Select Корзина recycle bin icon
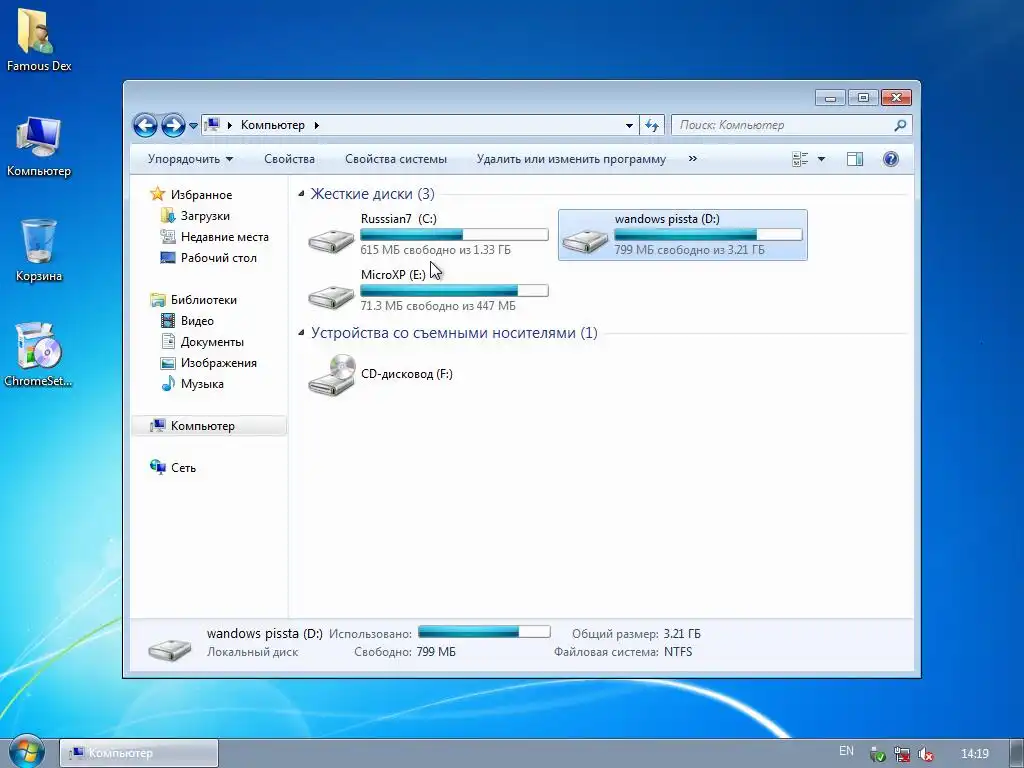 [x=39, y=251]
